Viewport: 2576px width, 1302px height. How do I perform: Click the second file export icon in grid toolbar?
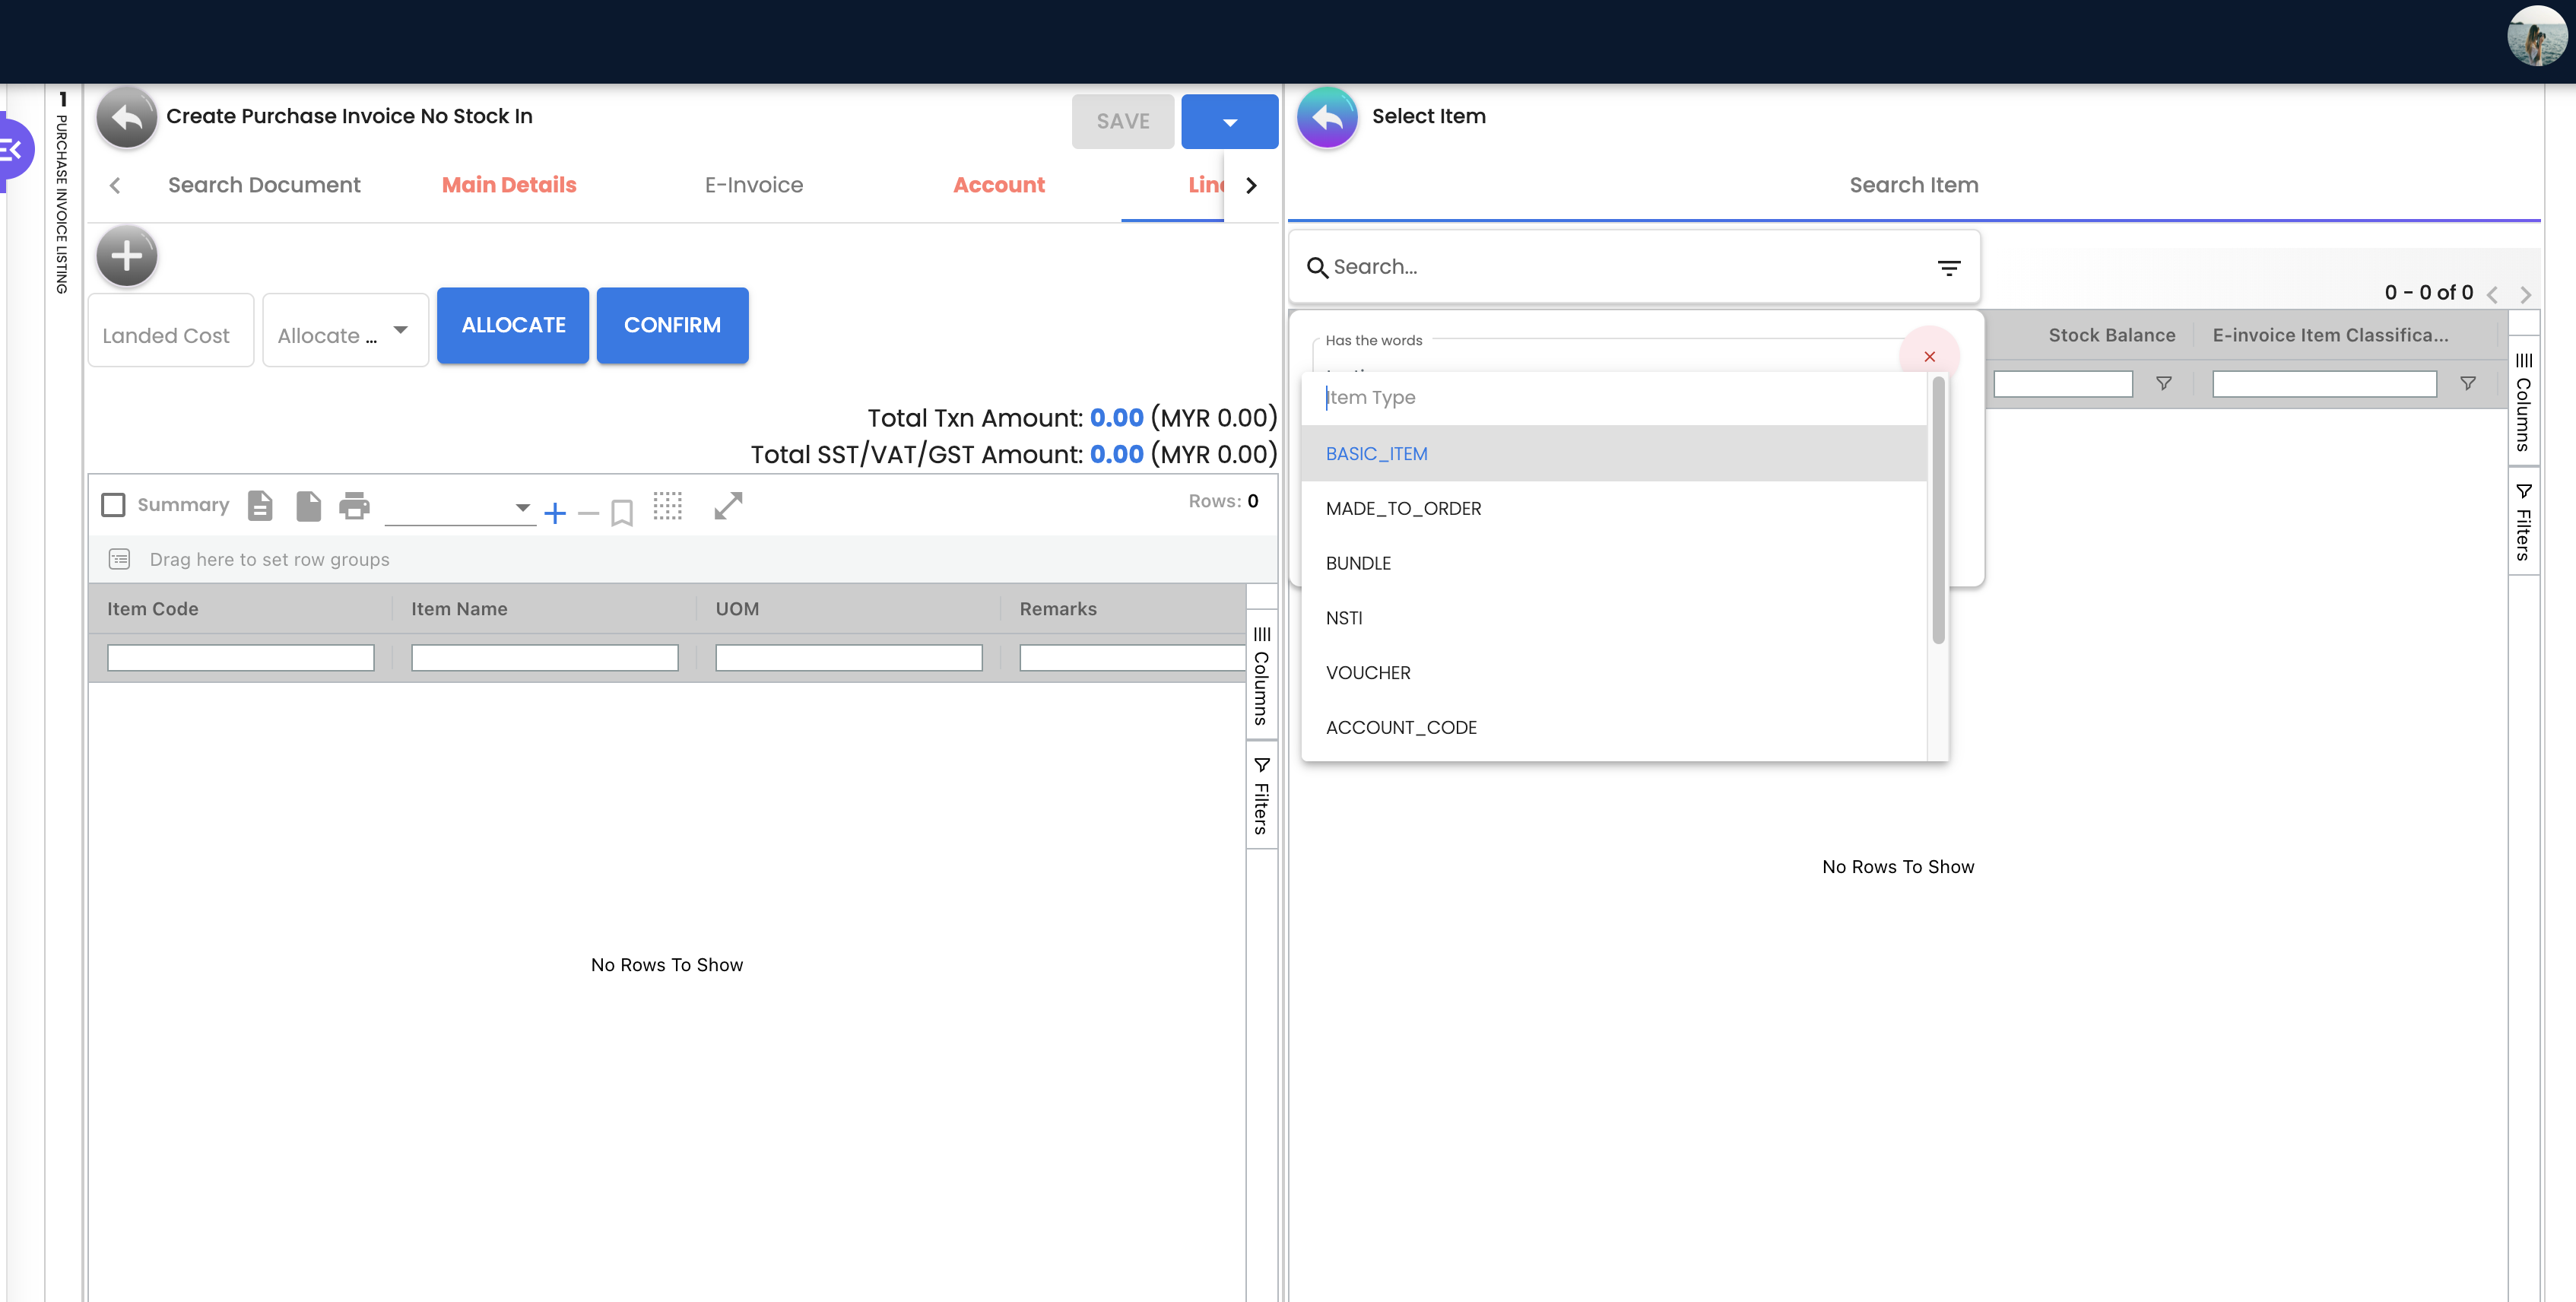point(309,506)
